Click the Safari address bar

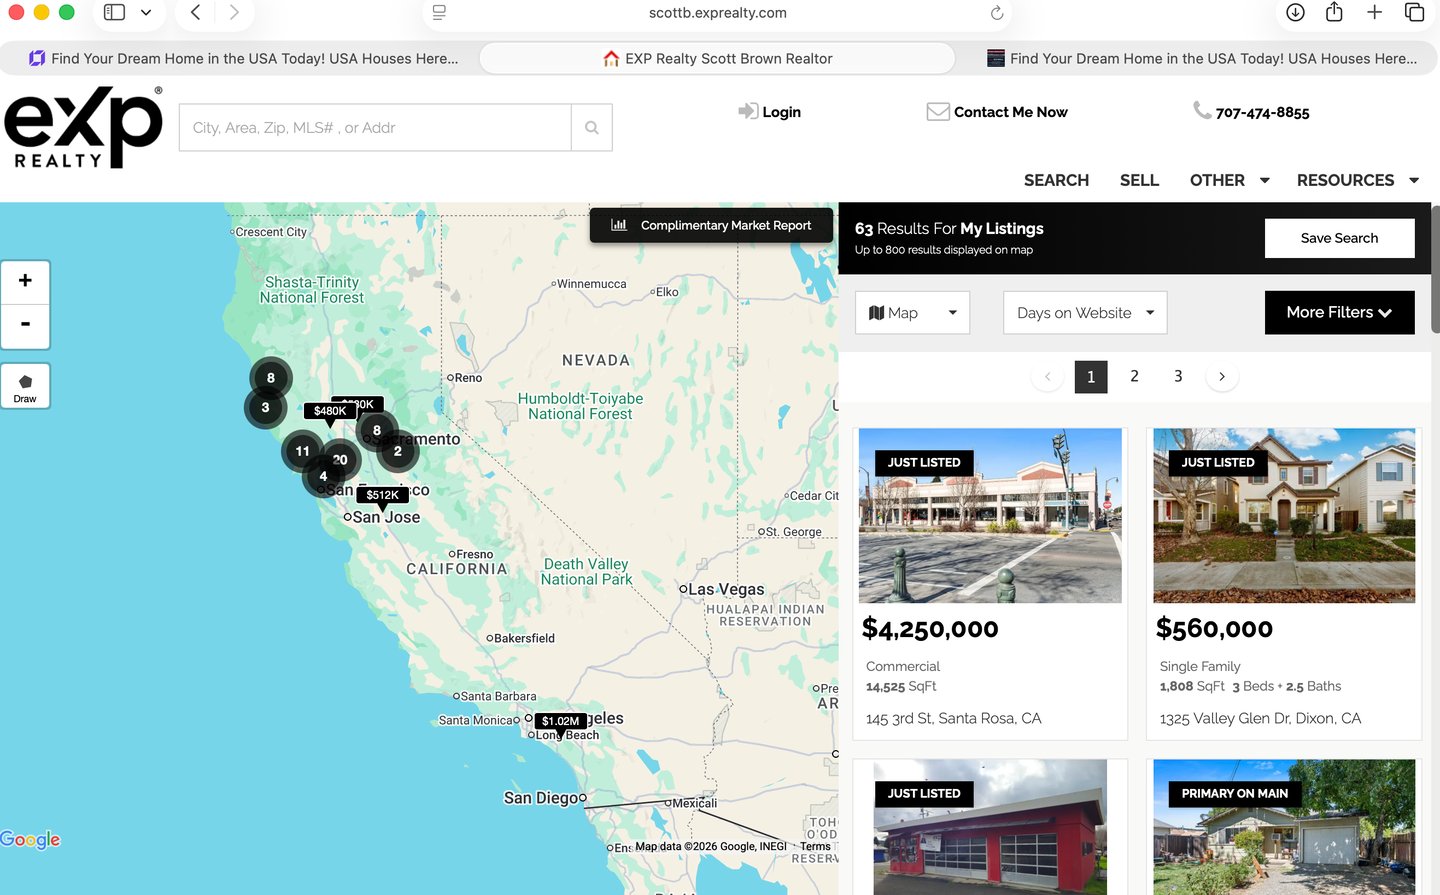click(717, 13)
